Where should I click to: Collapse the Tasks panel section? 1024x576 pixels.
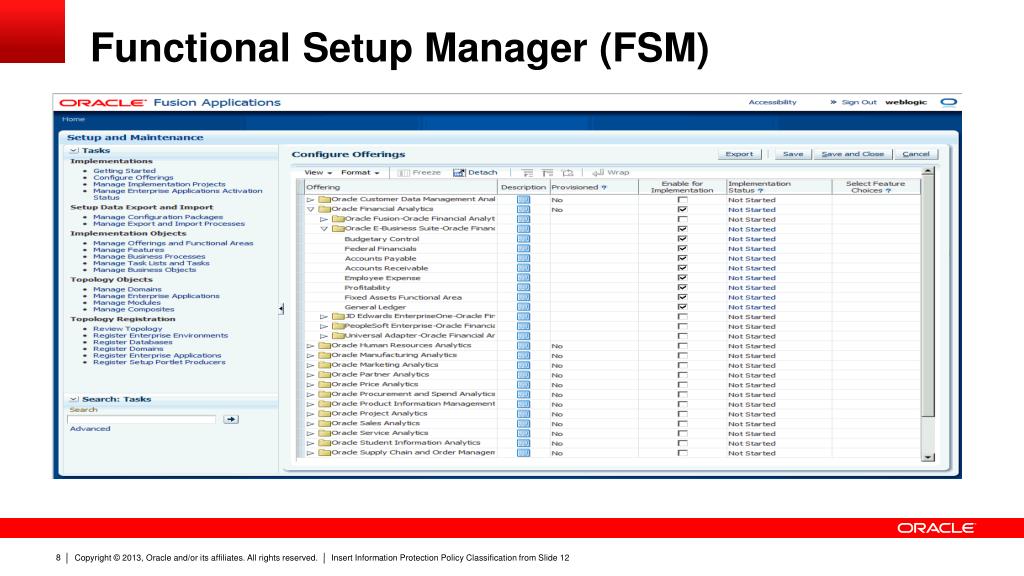tap(74, 150)
